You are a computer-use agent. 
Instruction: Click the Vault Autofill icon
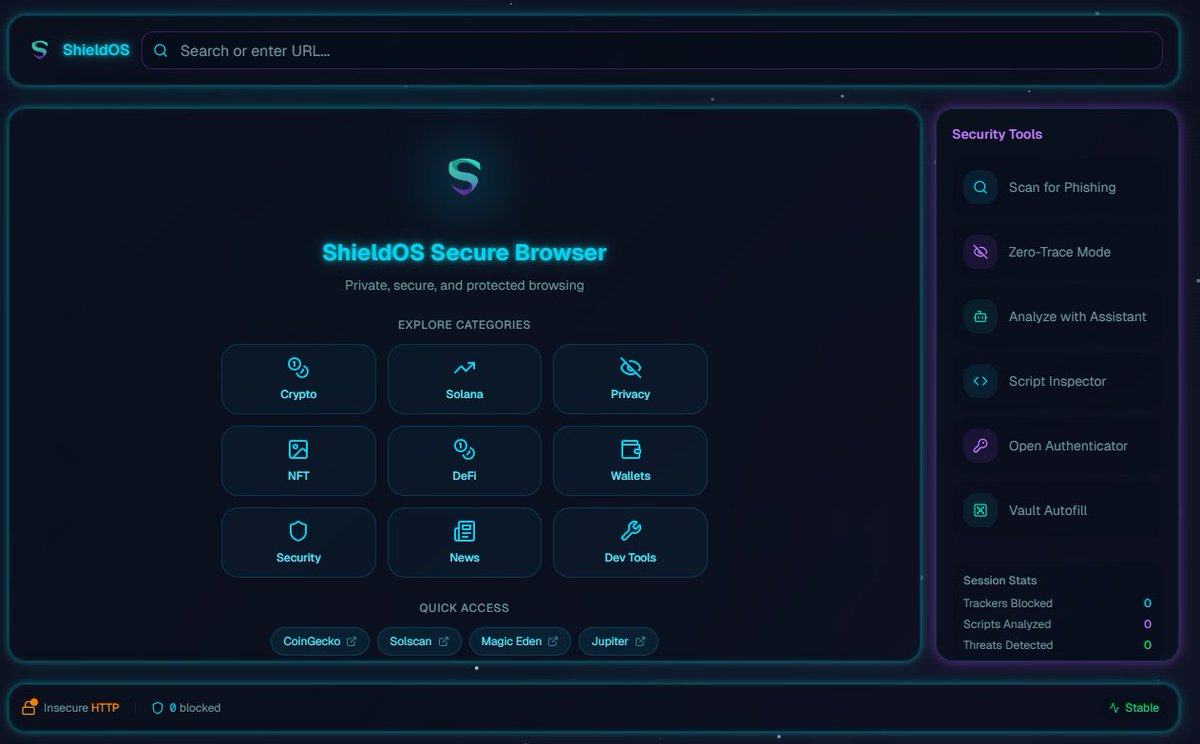coord(980,510)
